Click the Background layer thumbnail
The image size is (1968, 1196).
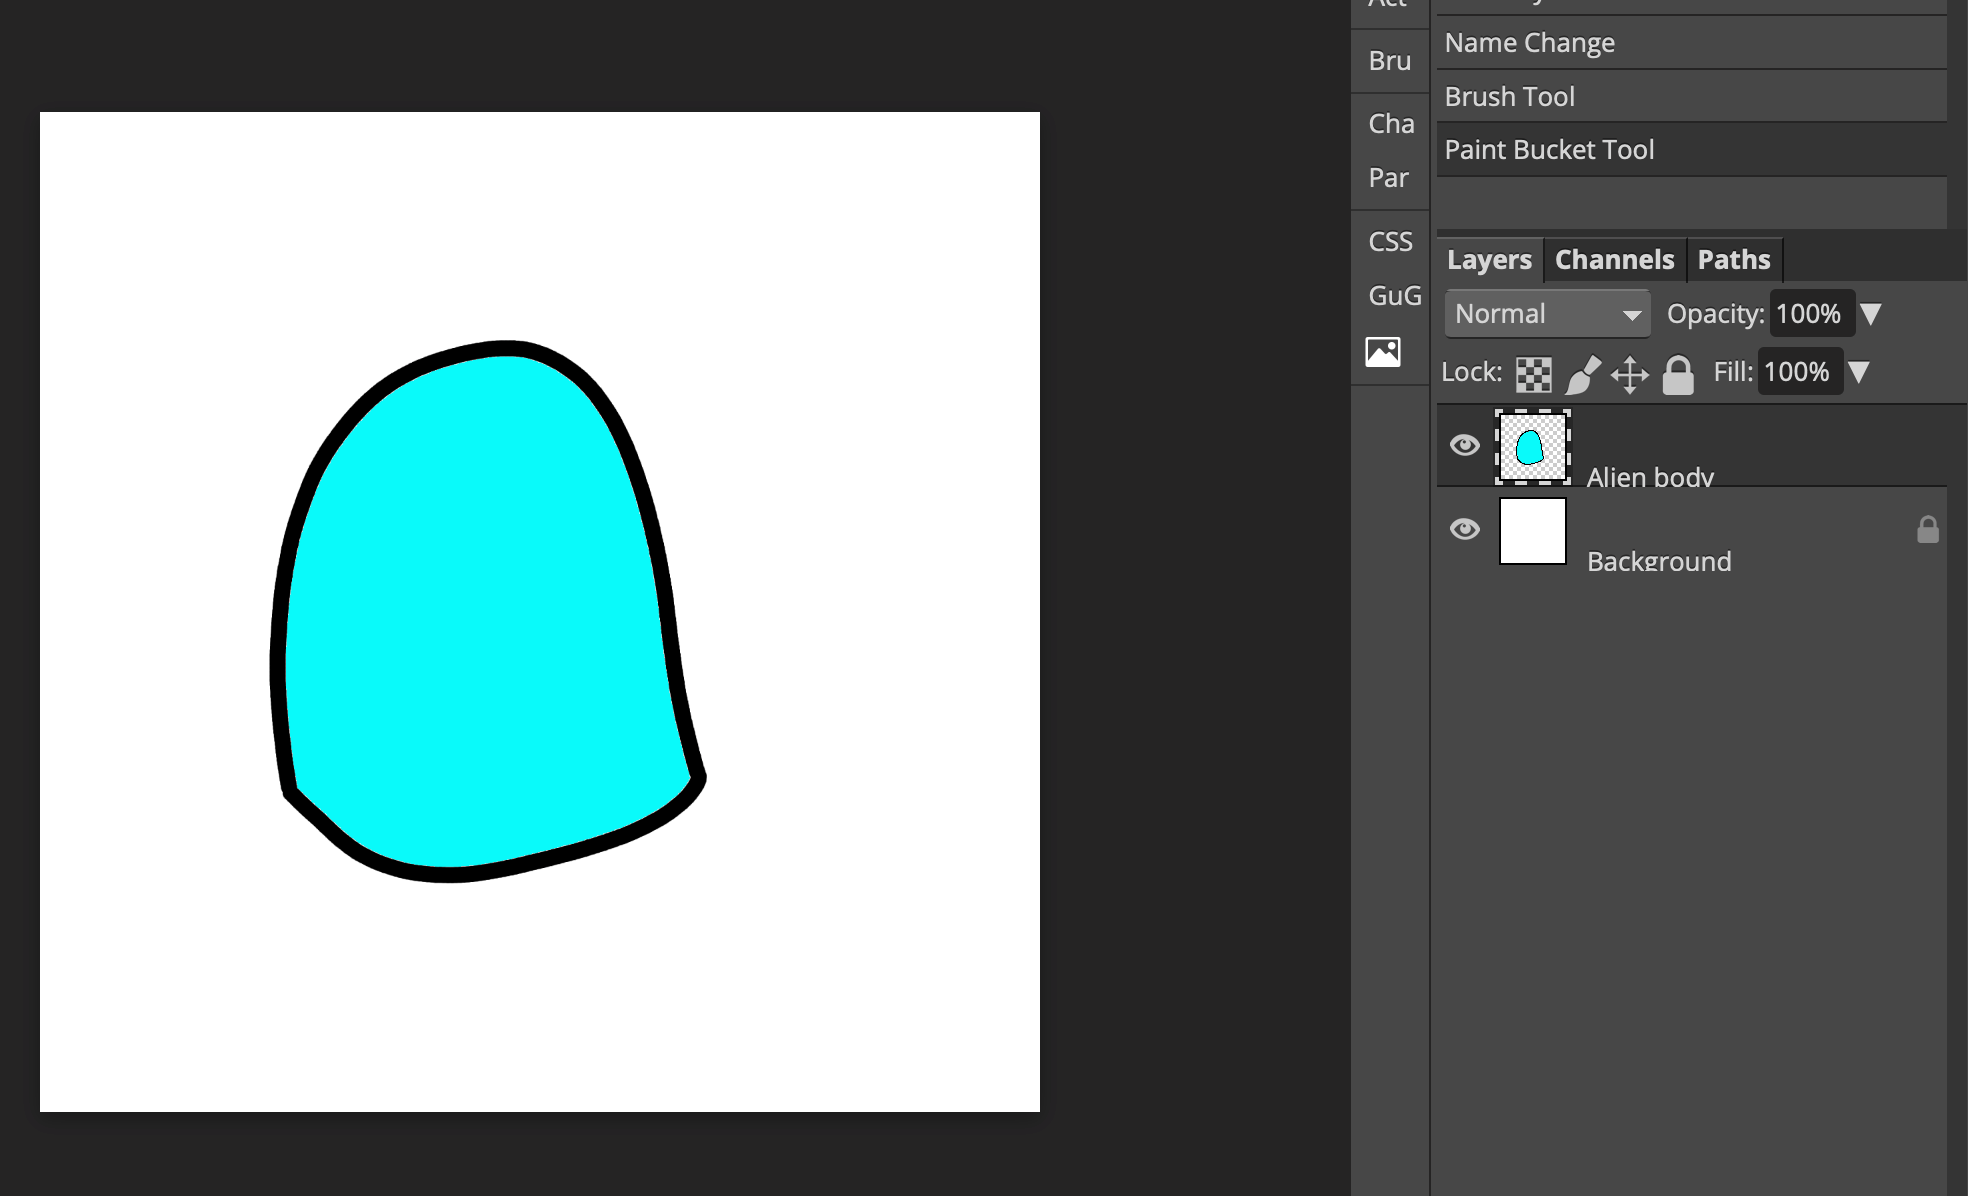1533,531
